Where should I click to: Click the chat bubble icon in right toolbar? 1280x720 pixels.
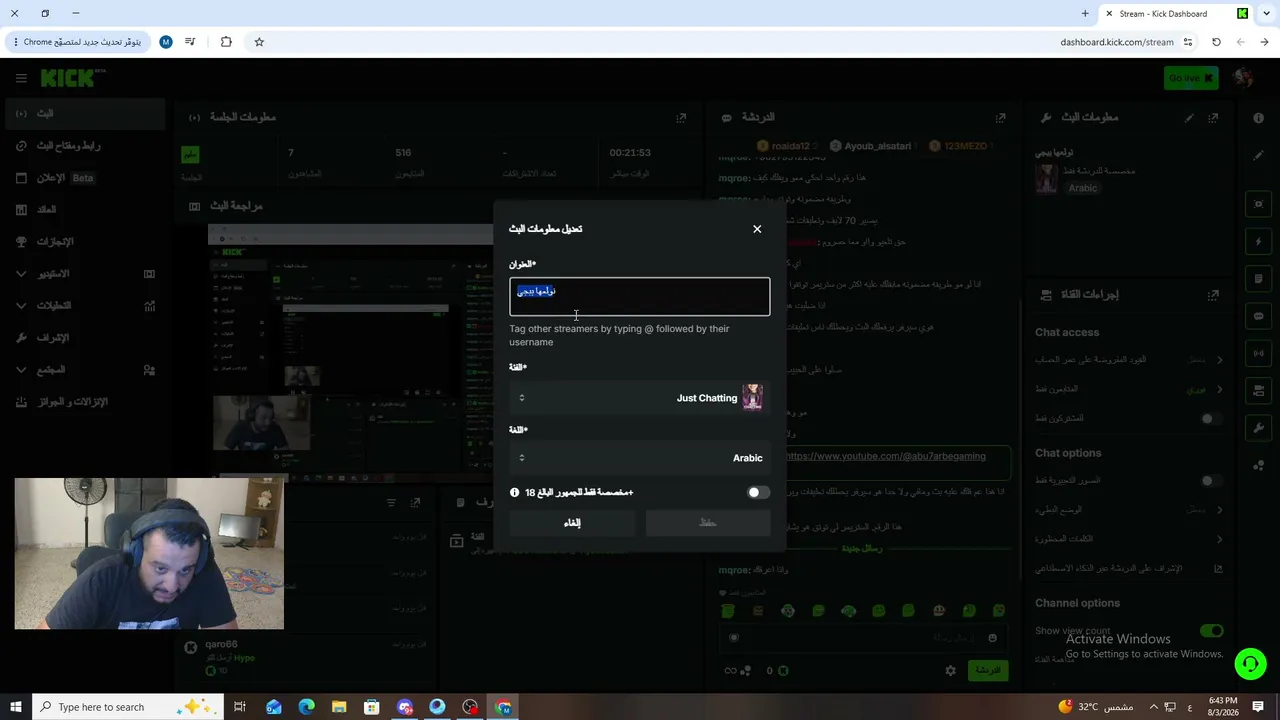click(x=1259, y=316)
